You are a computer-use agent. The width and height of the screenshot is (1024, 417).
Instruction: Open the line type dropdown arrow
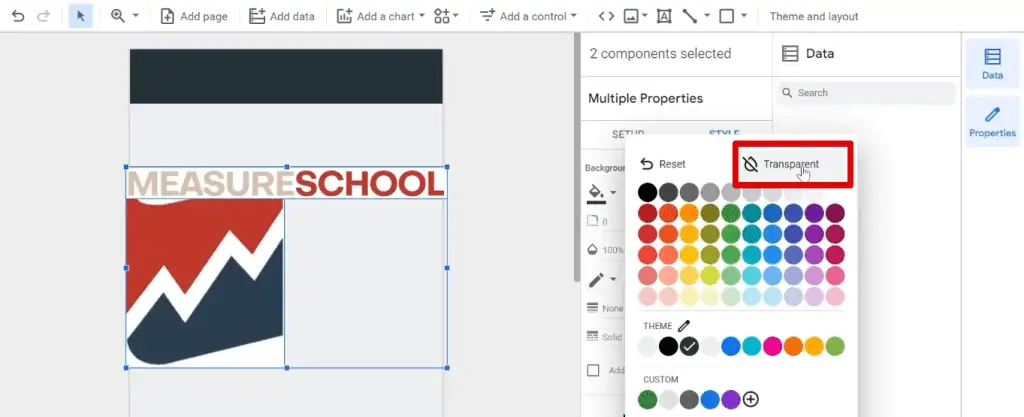(707, 16)
